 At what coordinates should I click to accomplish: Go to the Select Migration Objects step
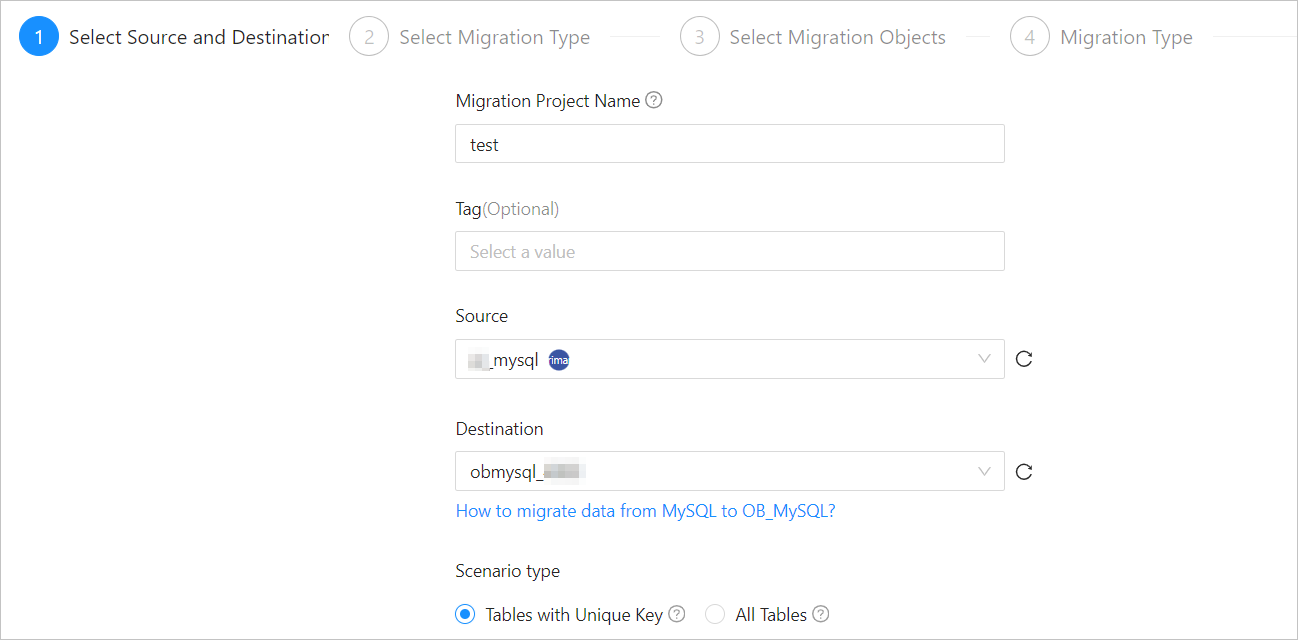coord(838,36)
